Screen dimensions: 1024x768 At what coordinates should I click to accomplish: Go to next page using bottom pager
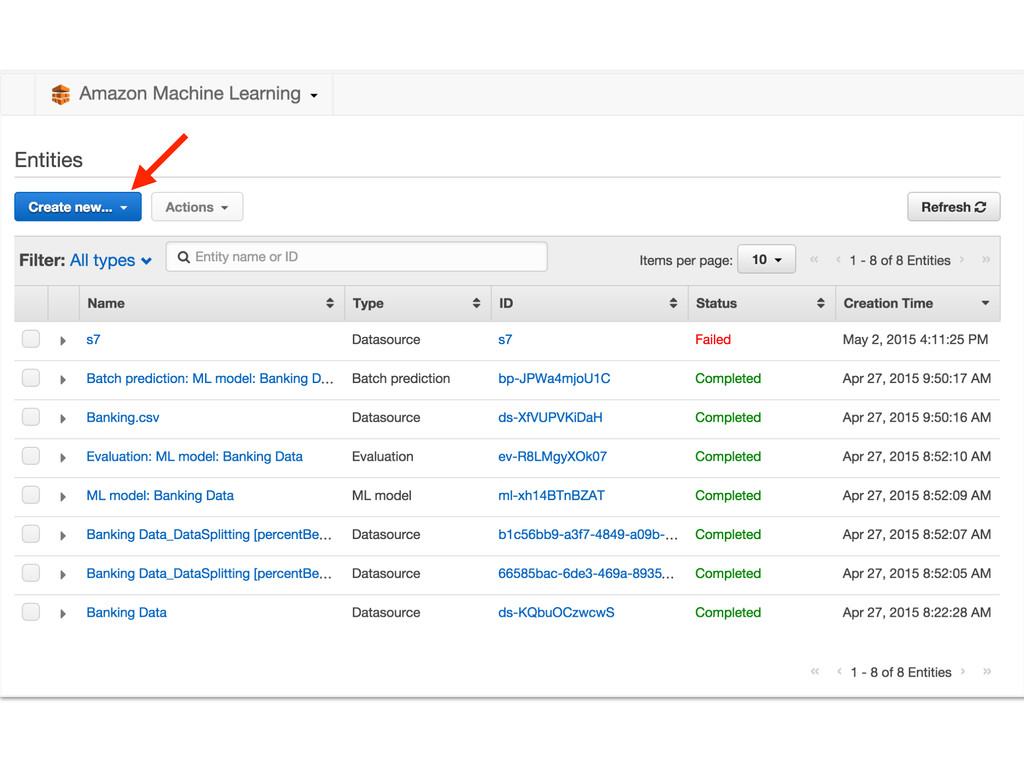[963, 671]
